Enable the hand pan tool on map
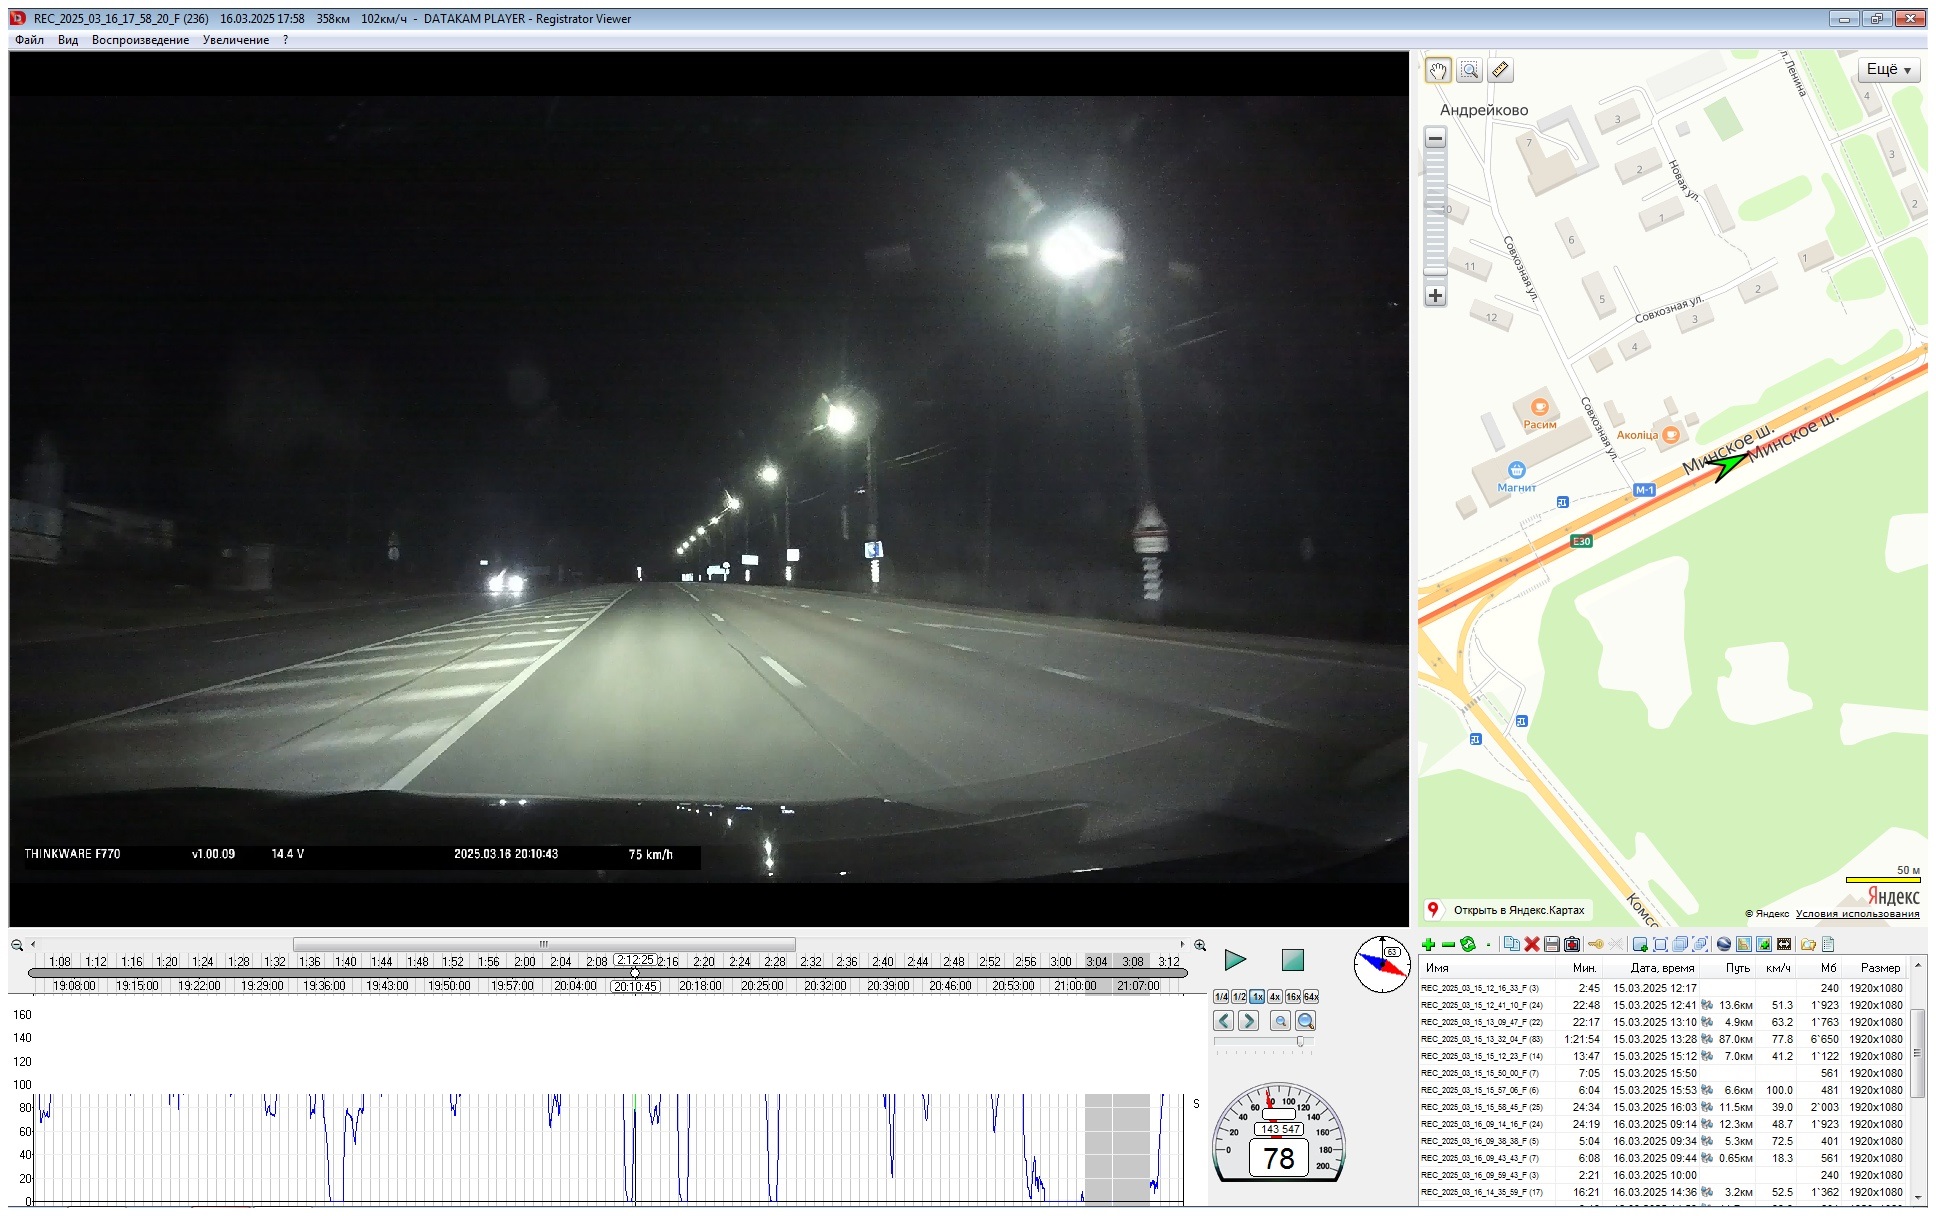 (x=1438, y=70)
